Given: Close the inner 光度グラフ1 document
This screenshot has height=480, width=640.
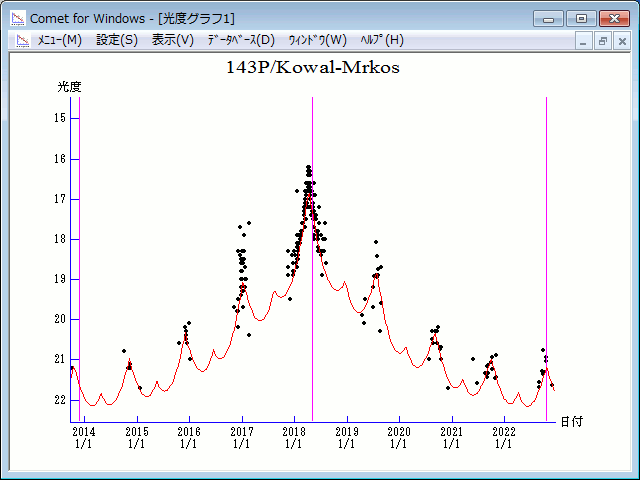Looking at the screenshot, I should point(622,41).
